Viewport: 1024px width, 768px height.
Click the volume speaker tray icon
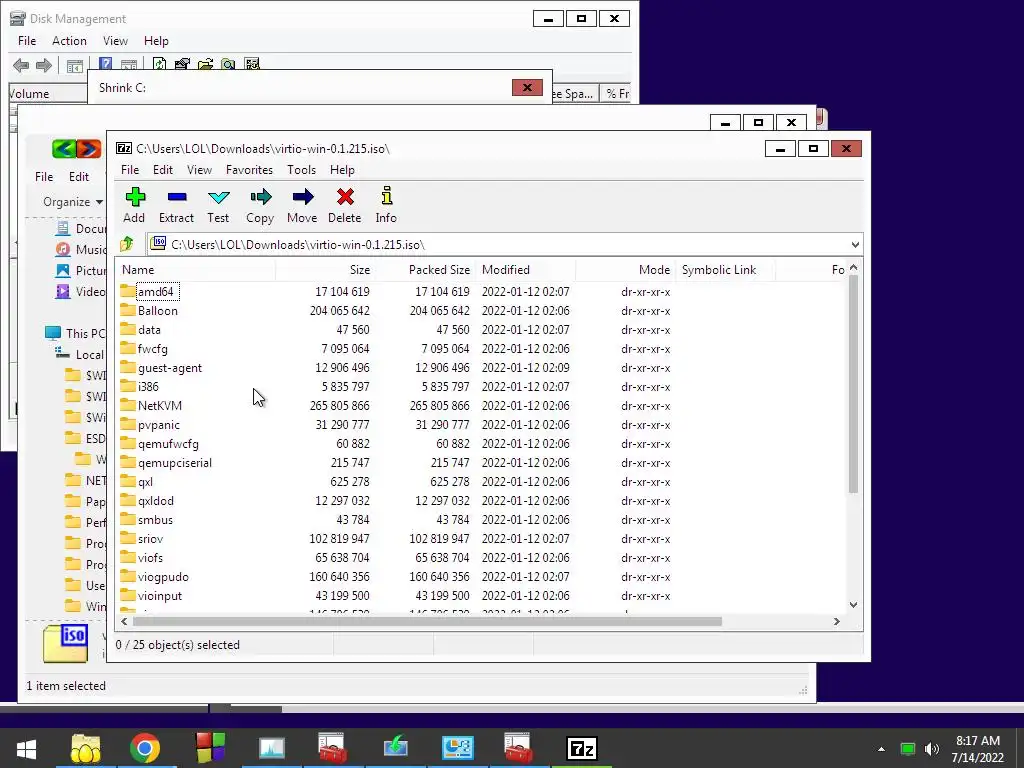point(932,749)
